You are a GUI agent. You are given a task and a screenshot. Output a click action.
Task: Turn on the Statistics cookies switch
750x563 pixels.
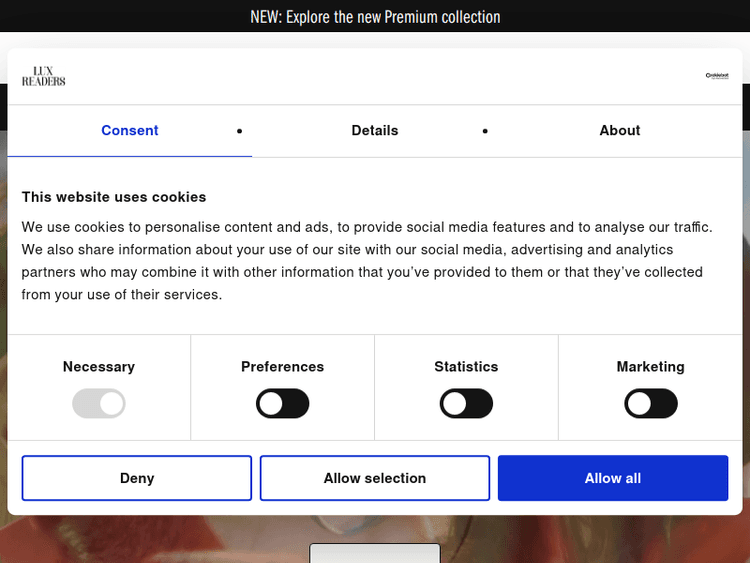(x=466, y=404)
